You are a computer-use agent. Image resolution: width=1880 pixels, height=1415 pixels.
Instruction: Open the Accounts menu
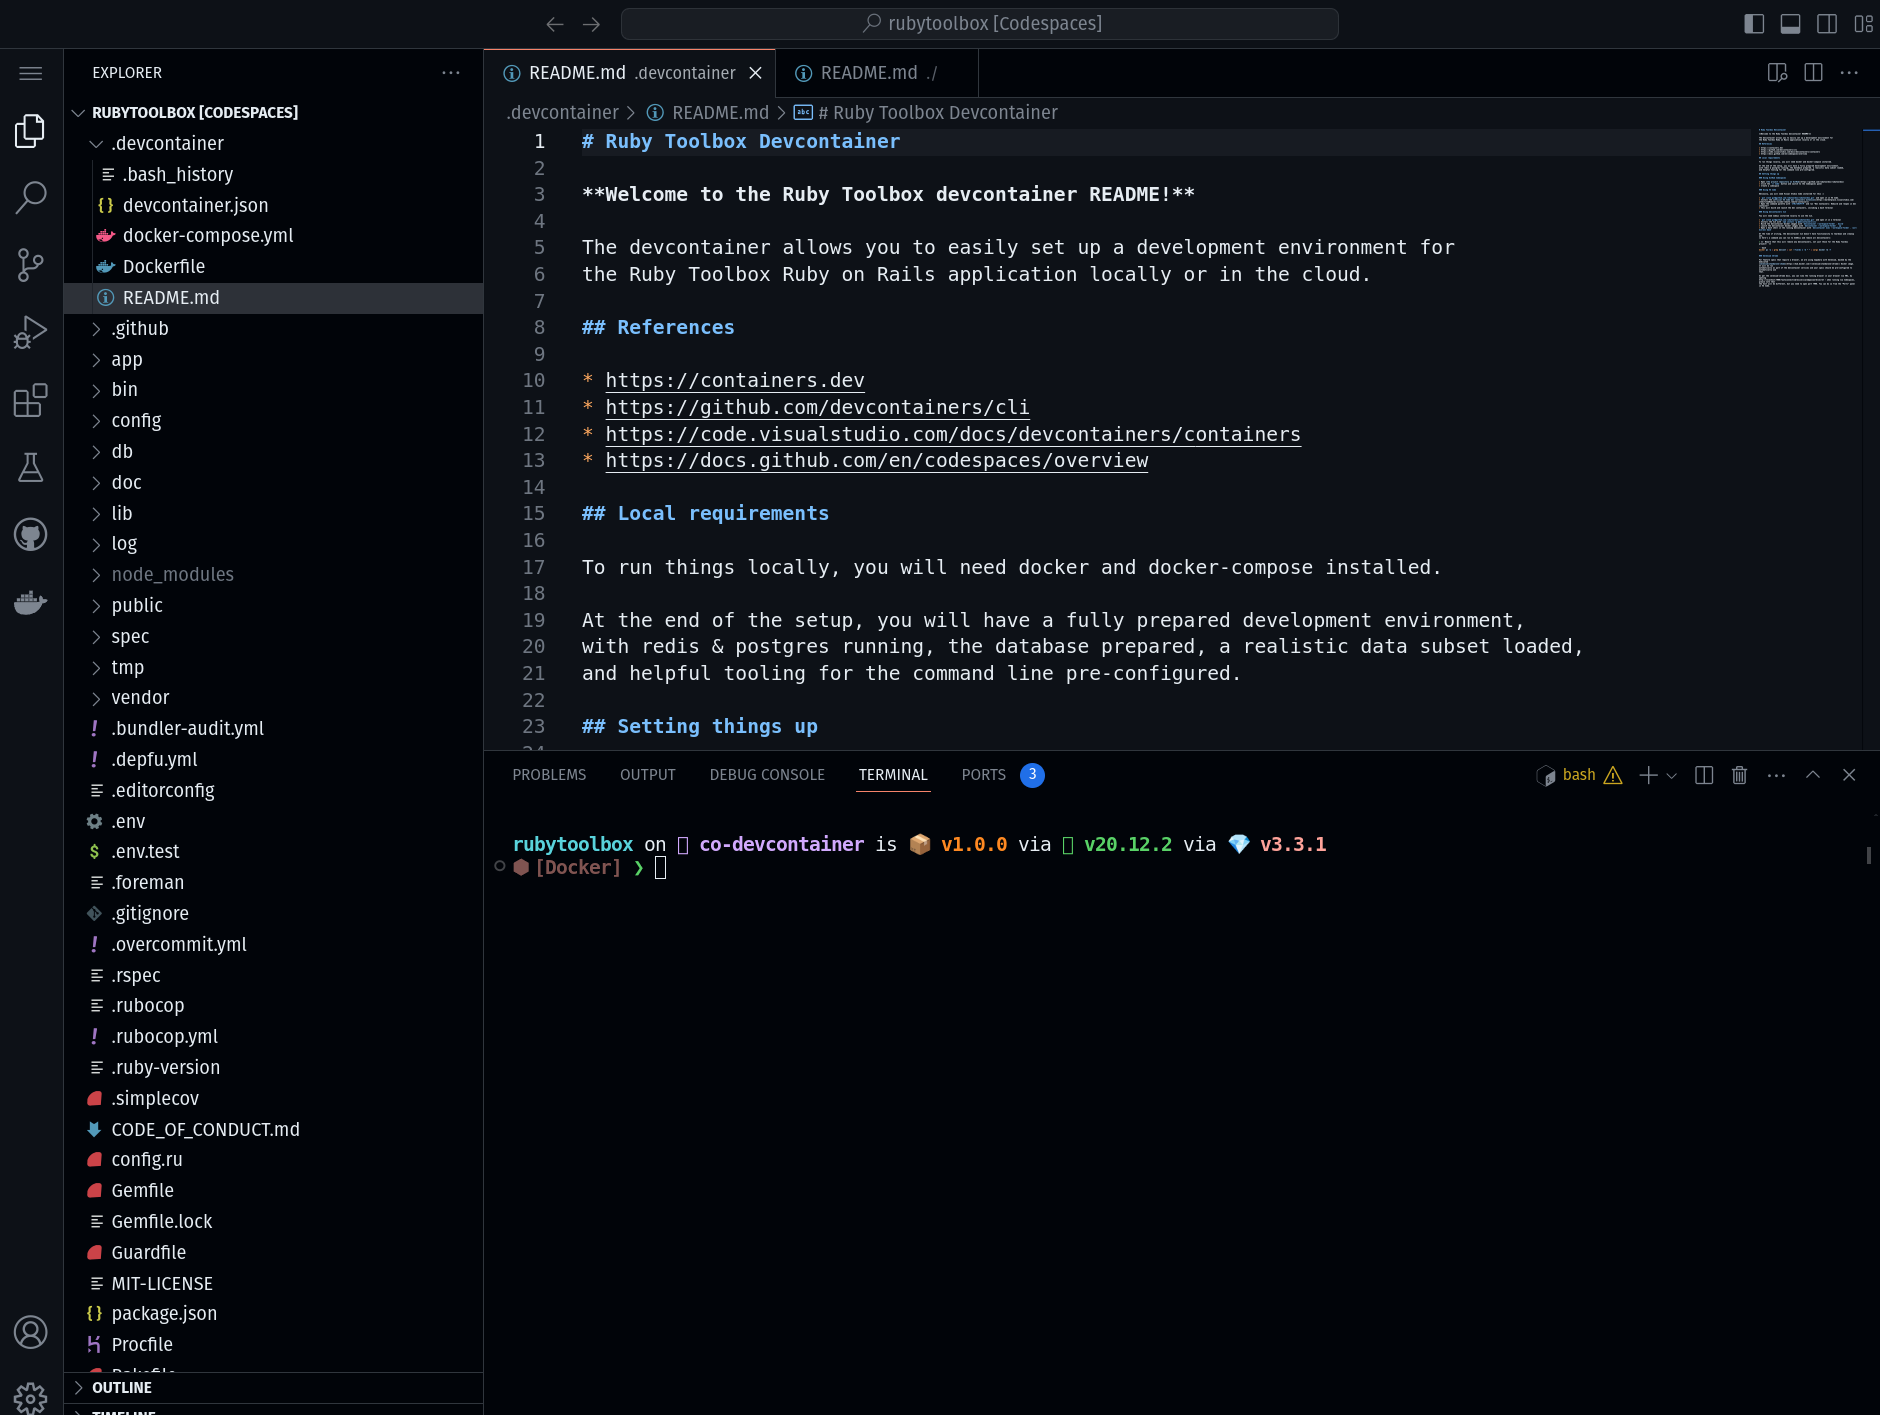31,1332
